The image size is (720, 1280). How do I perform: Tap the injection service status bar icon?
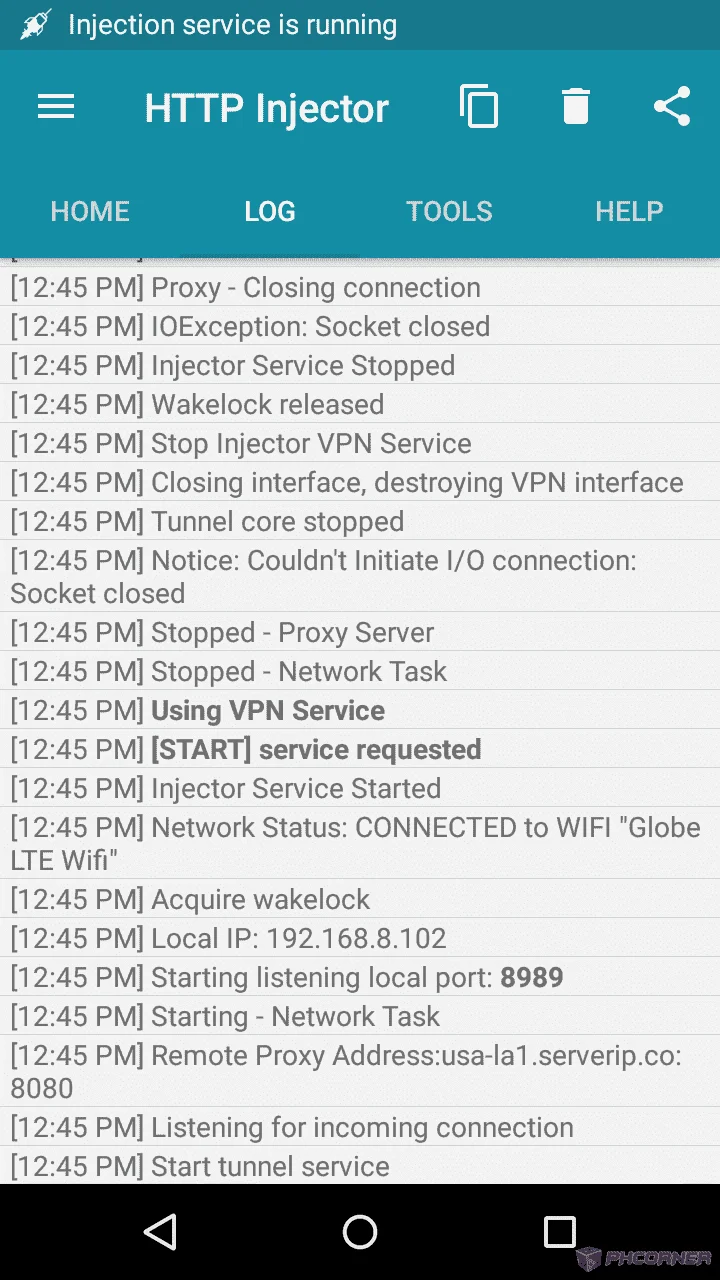pyautogui.click(x=35, y=25)
